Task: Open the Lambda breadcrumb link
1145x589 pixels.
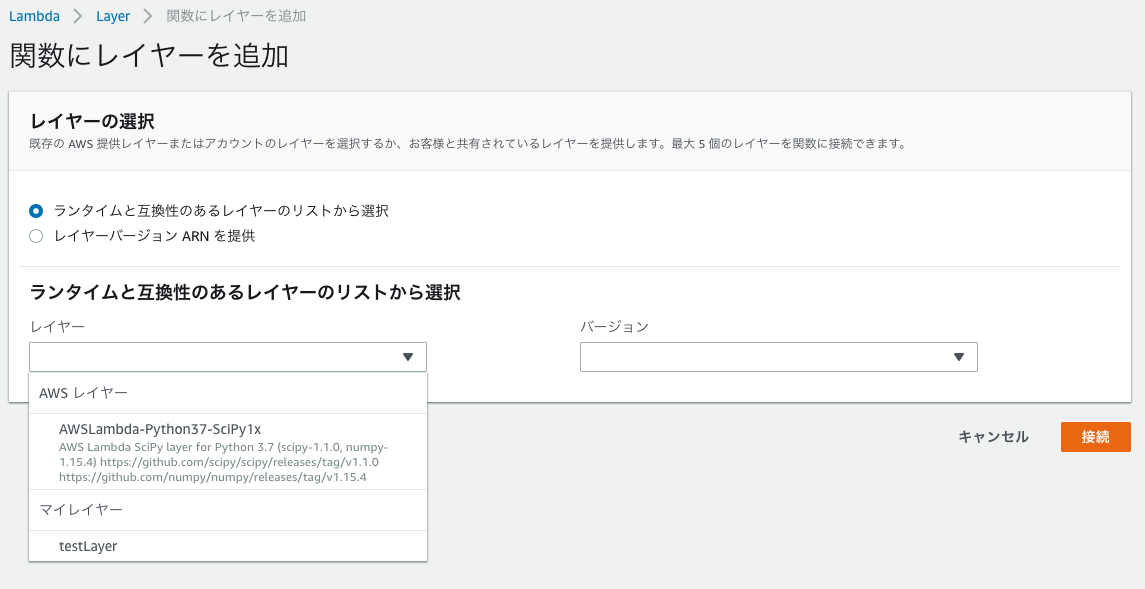Action: [34, 16]
